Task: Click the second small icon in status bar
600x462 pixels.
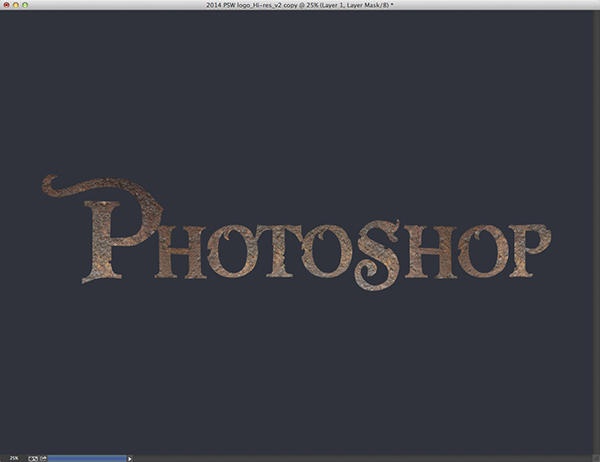Action: click(x=42, y=457)
